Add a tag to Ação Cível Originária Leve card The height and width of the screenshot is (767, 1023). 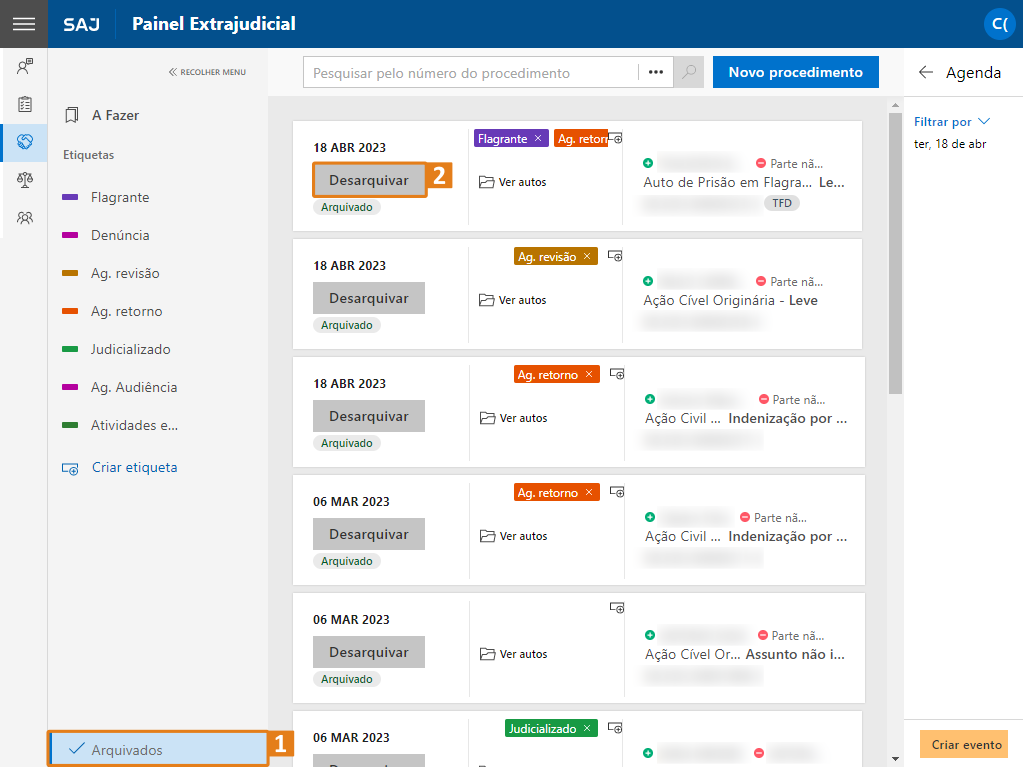pos(615,256)
